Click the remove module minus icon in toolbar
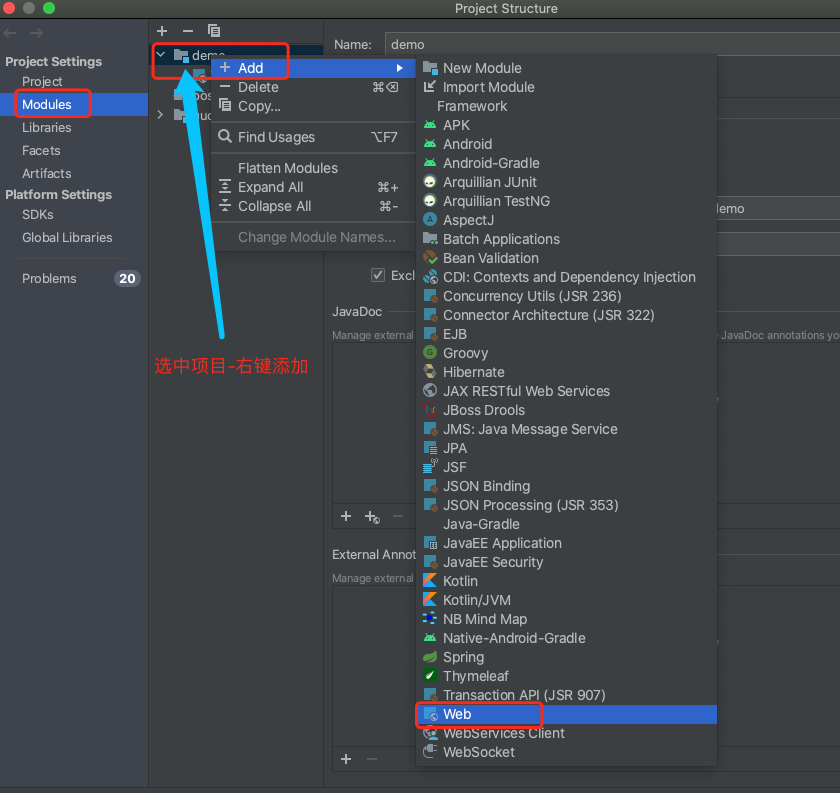Viewport: 840px width, 793px height. click(x=188, y=31)
